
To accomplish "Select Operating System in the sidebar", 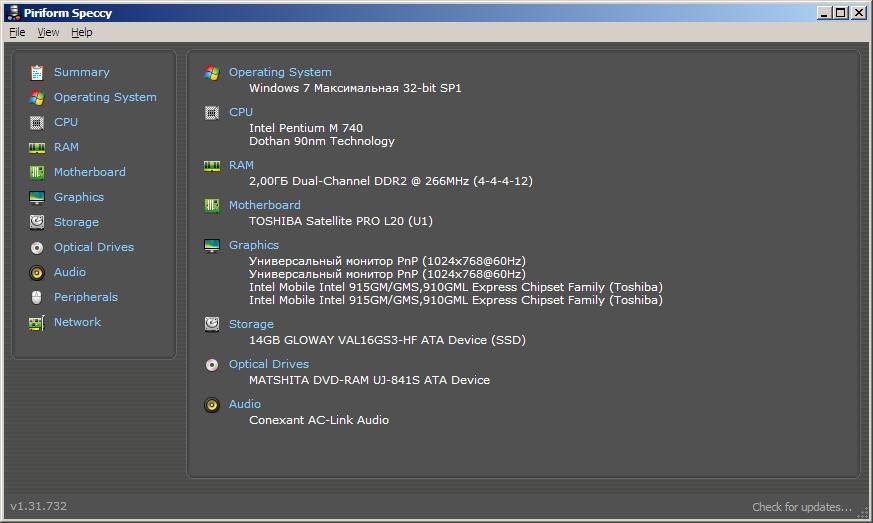I will (x=105, y=97).
